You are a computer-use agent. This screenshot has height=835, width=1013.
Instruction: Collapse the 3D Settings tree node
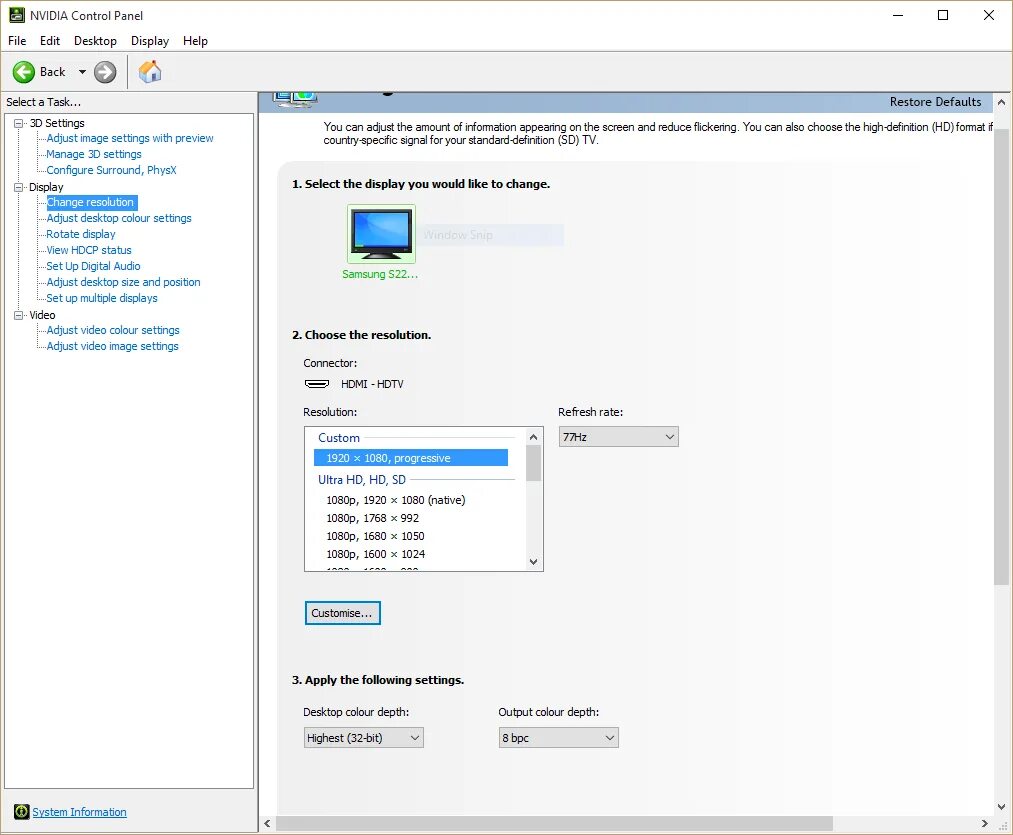[x=19, y=123]
